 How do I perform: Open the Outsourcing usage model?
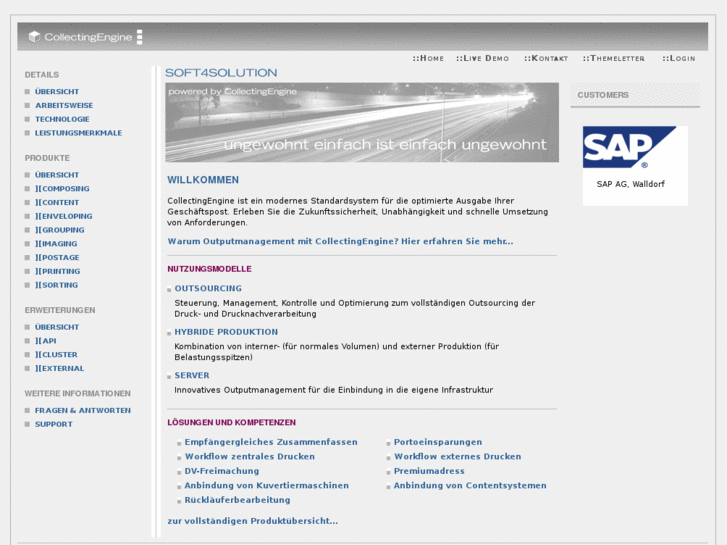(x=208, y=289)
